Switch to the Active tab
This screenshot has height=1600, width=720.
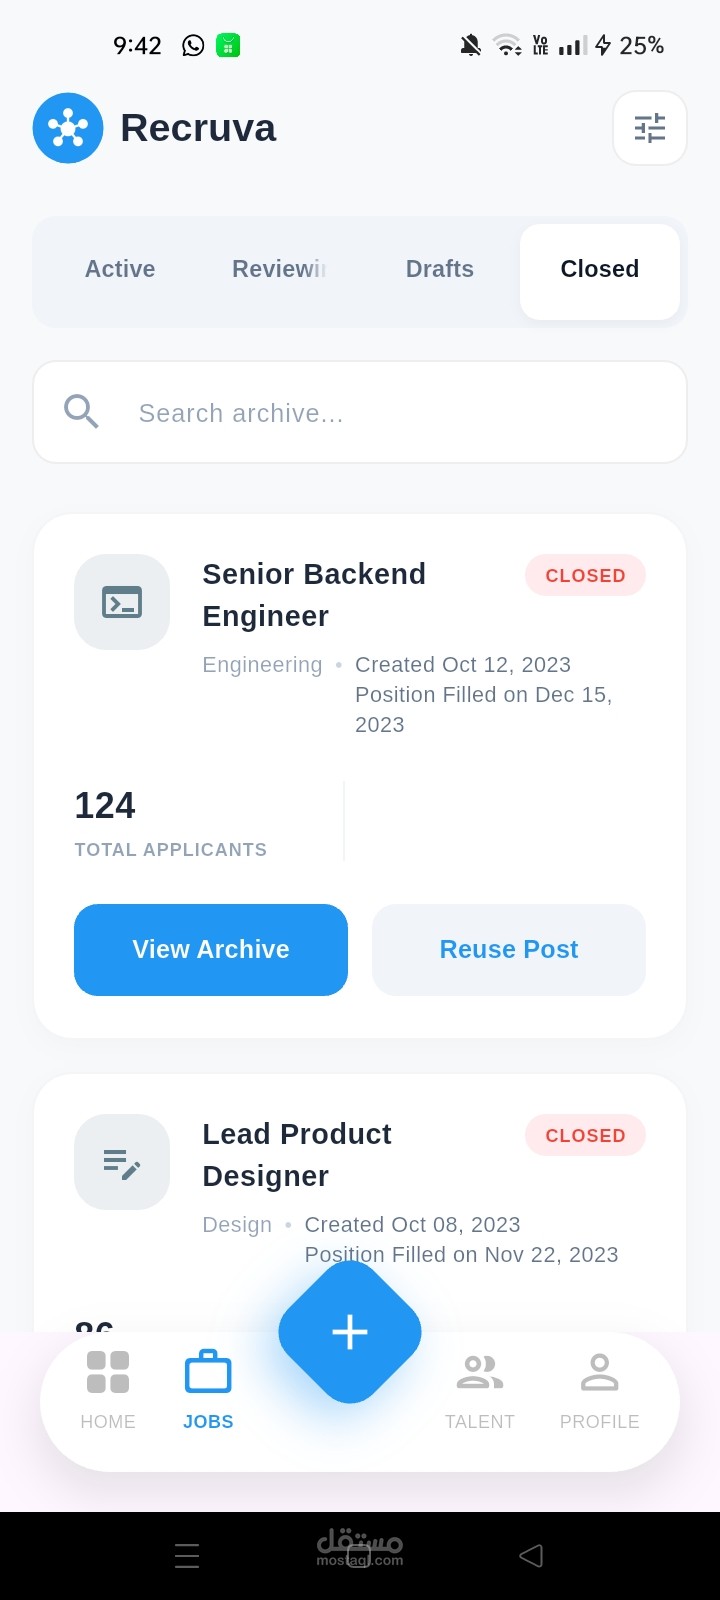120,269
